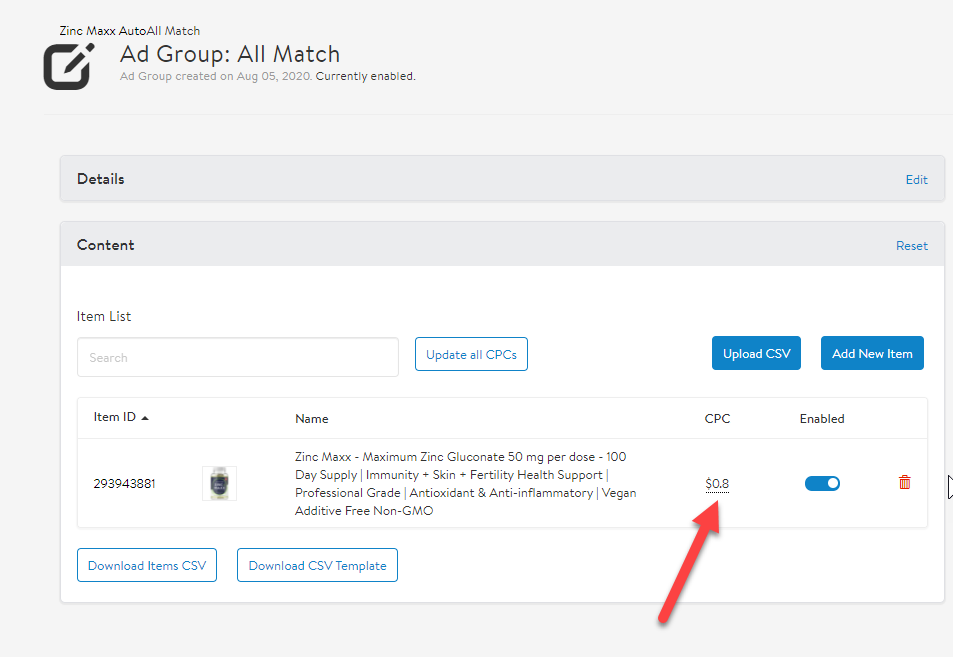
Task: Click the ad group edit pencil icon
Action: pyautogui.click(x=69, y=66)
